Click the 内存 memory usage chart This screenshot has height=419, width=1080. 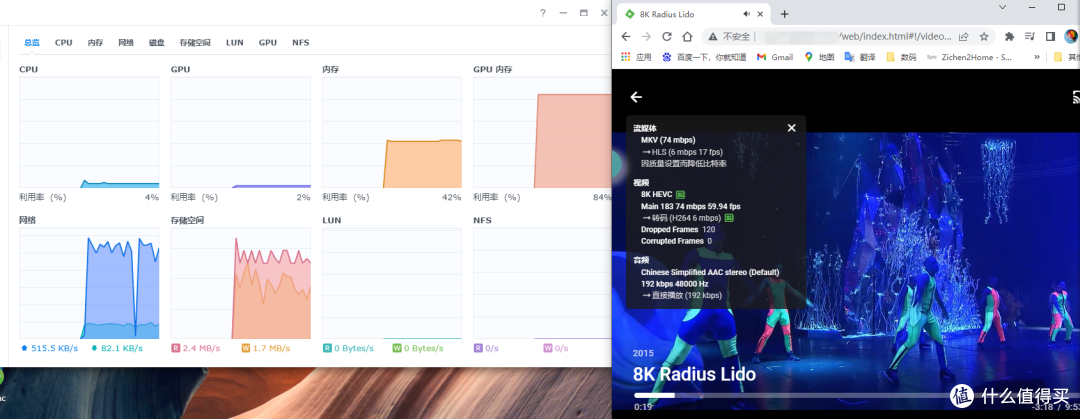[x=392, y=132]
